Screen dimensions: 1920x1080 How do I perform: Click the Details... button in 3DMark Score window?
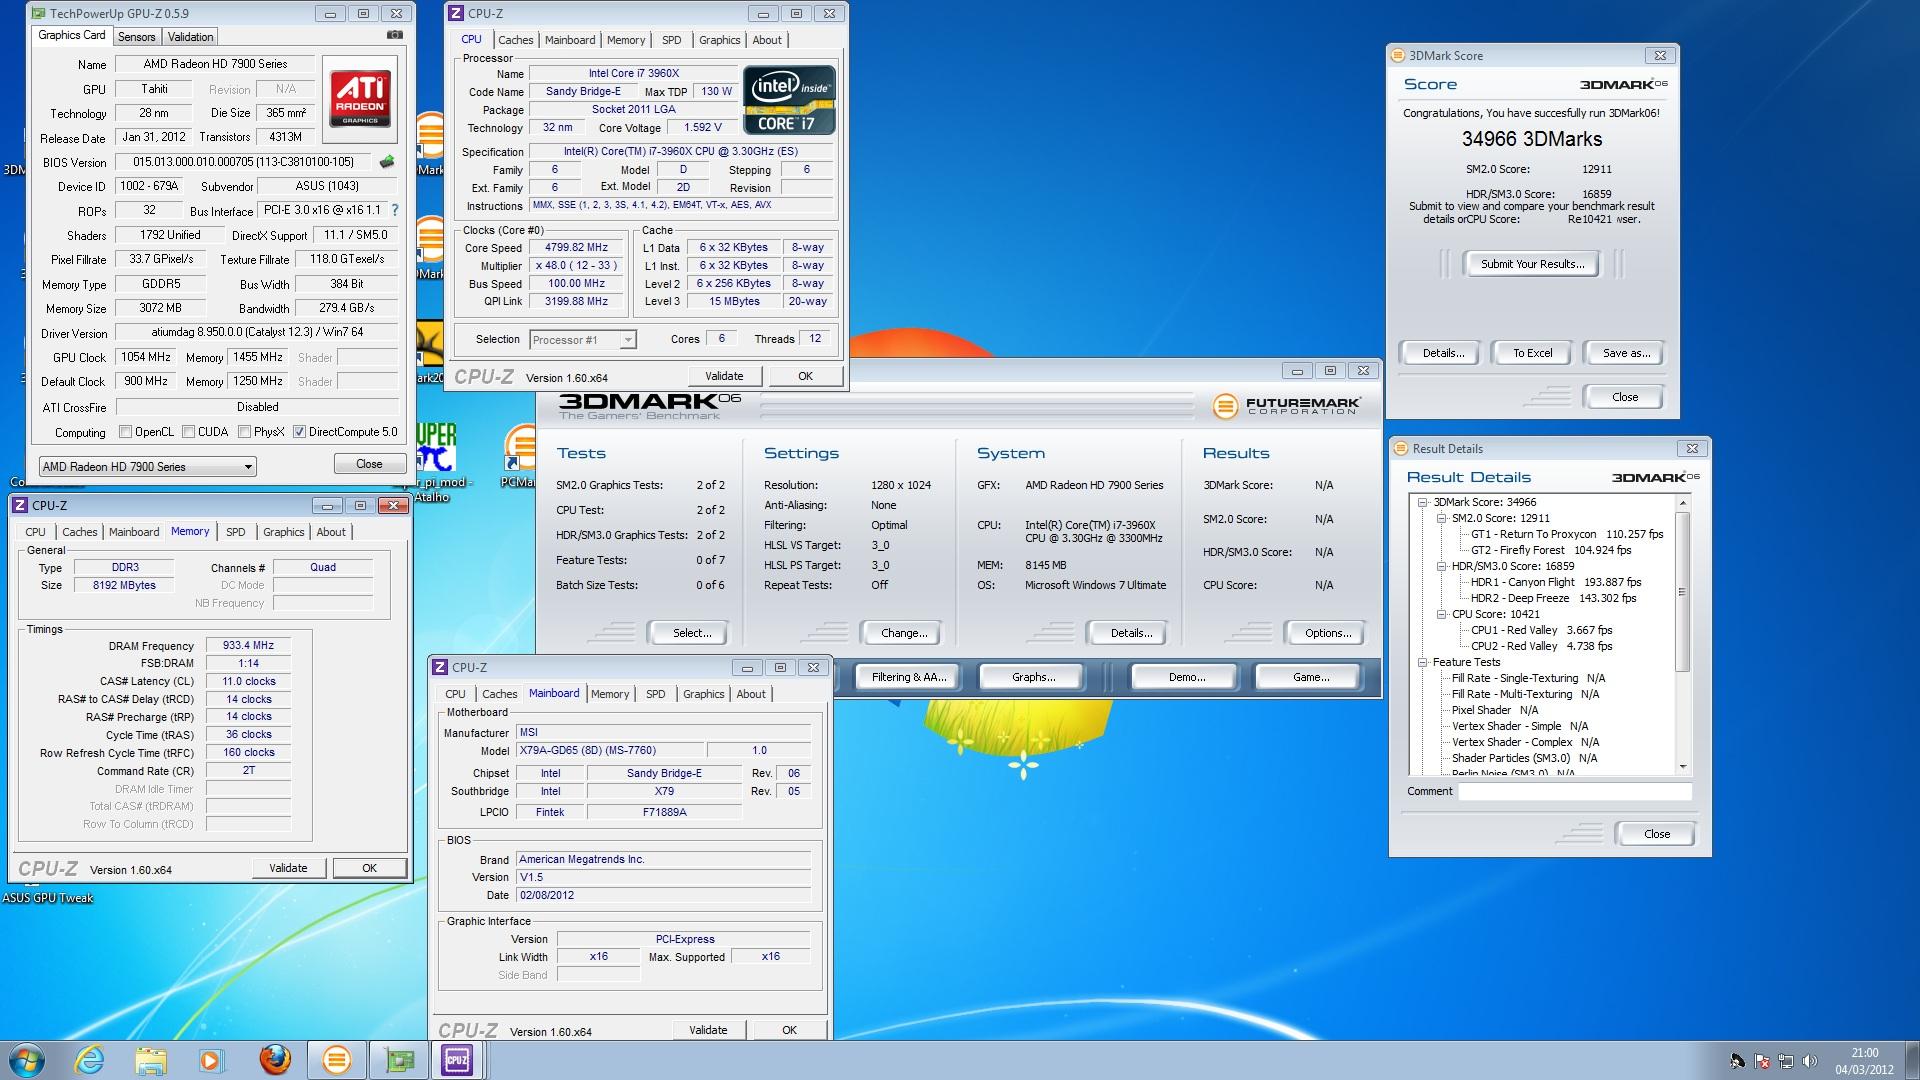pyautogui.click(x=1443, y=354)
